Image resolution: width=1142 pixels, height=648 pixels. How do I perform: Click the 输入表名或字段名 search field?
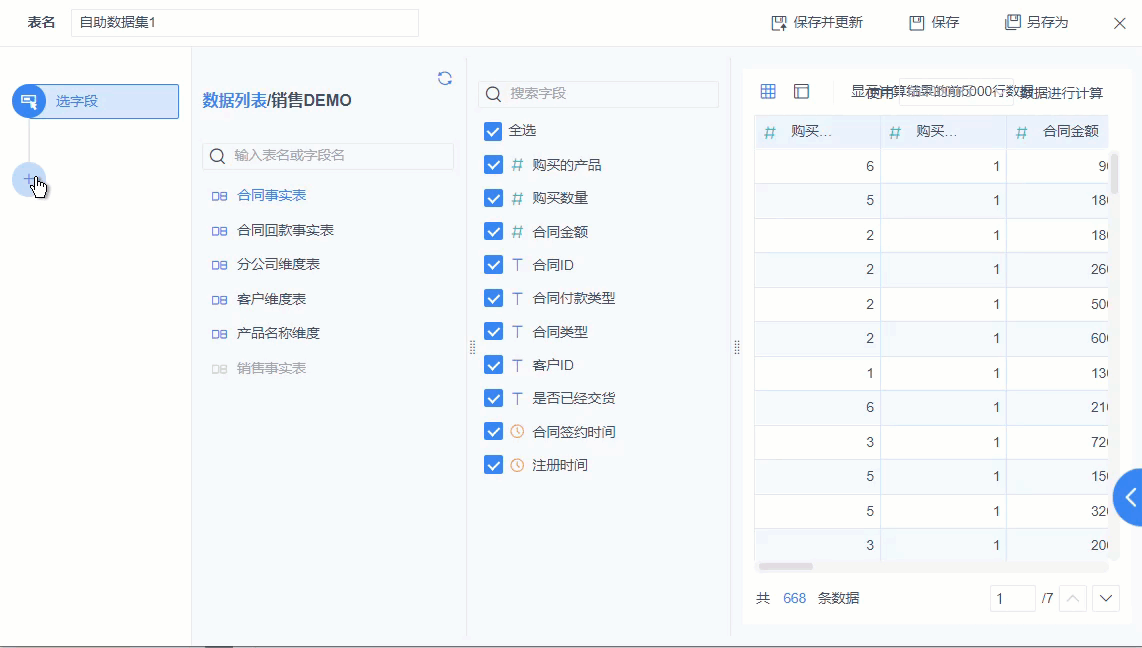pos(328,156)
